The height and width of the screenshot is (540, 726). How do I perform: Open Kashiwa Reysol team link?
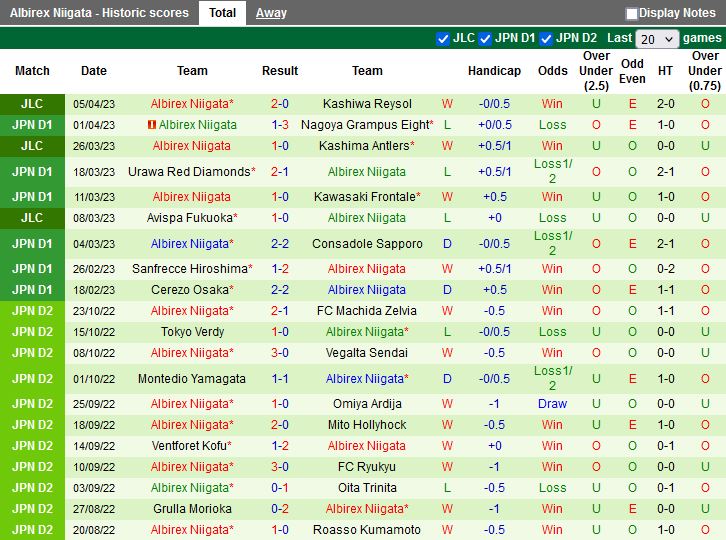(x=367, y=104)
